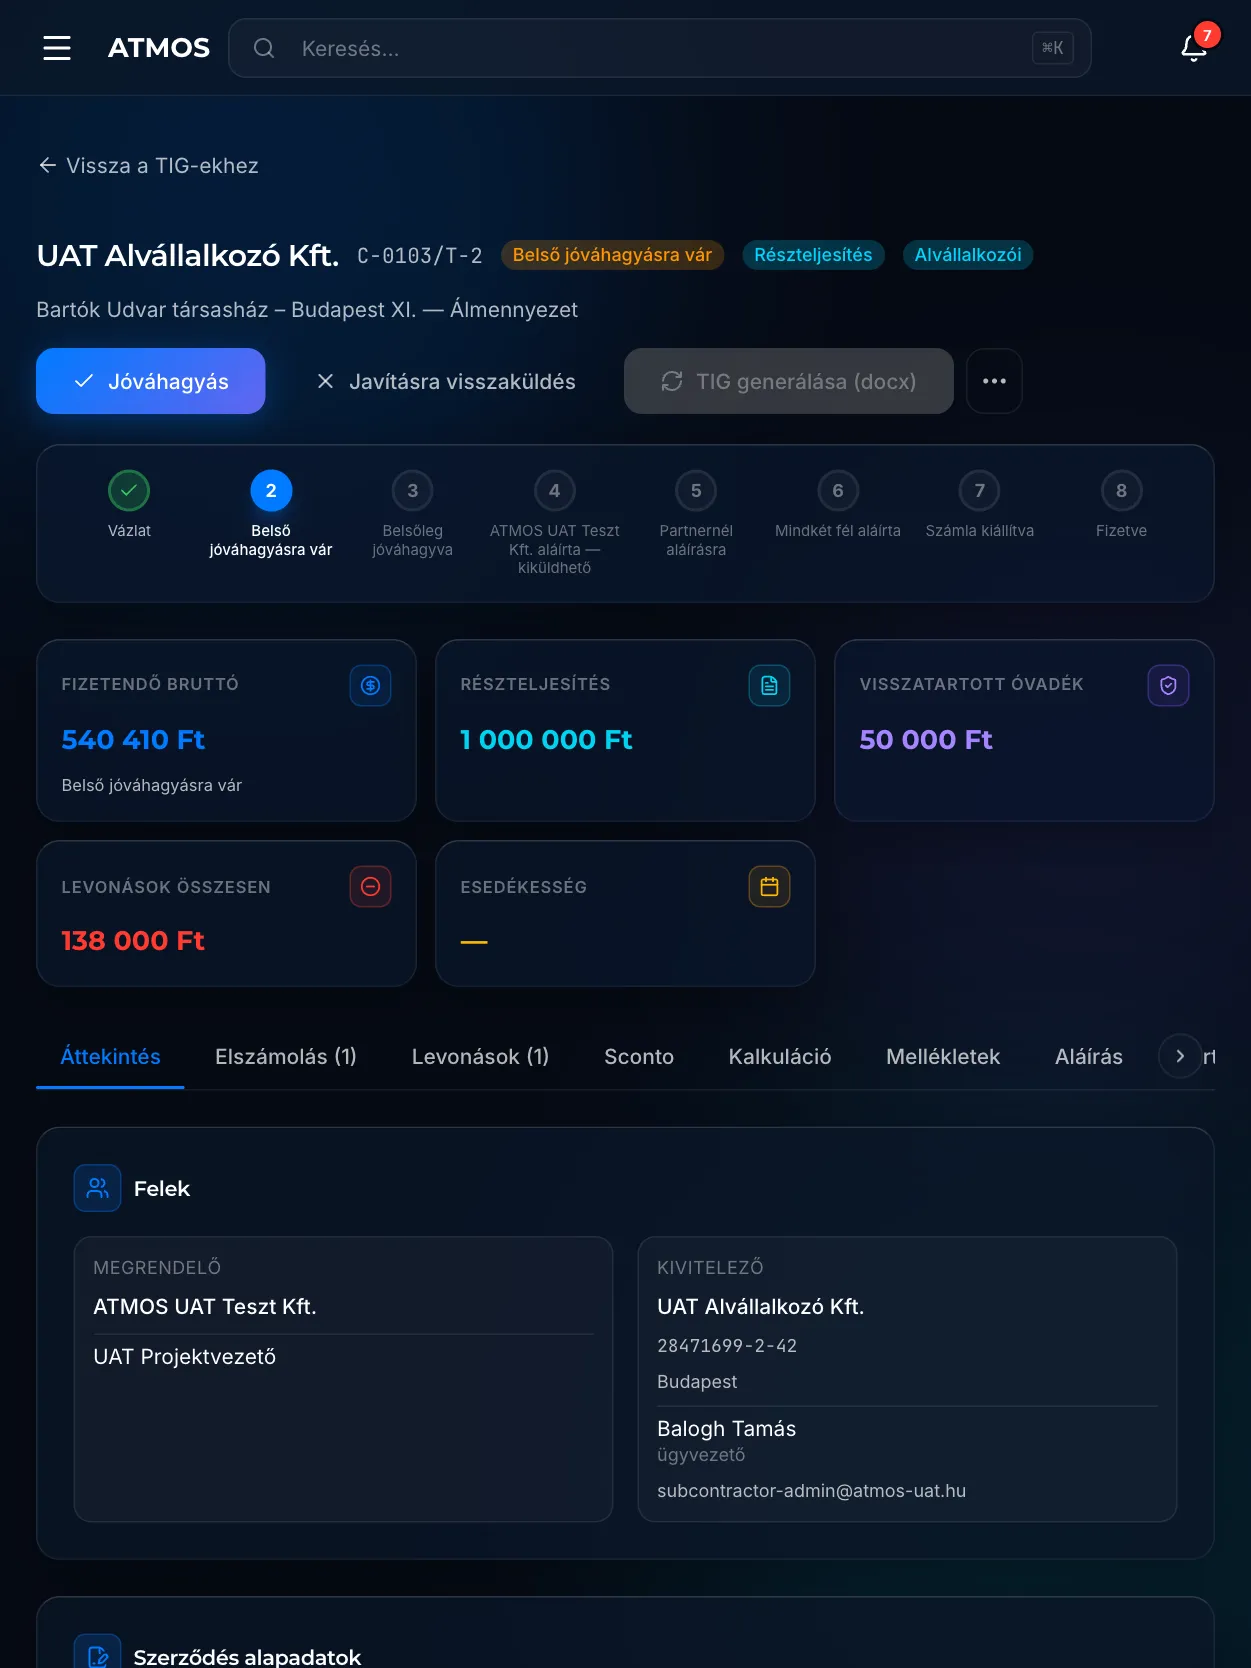Click the TIG generálása (docx) button
1251x1668 pixels.
pos(789,381)
